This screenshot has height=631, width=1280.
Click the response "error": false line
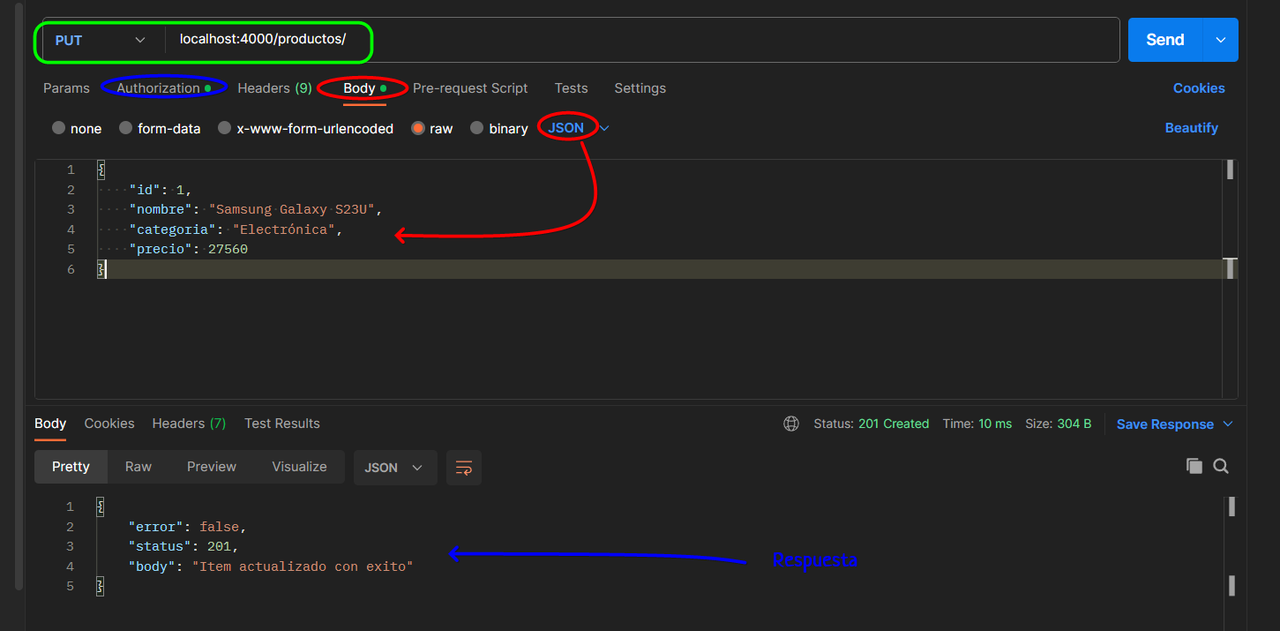(187, 526)
